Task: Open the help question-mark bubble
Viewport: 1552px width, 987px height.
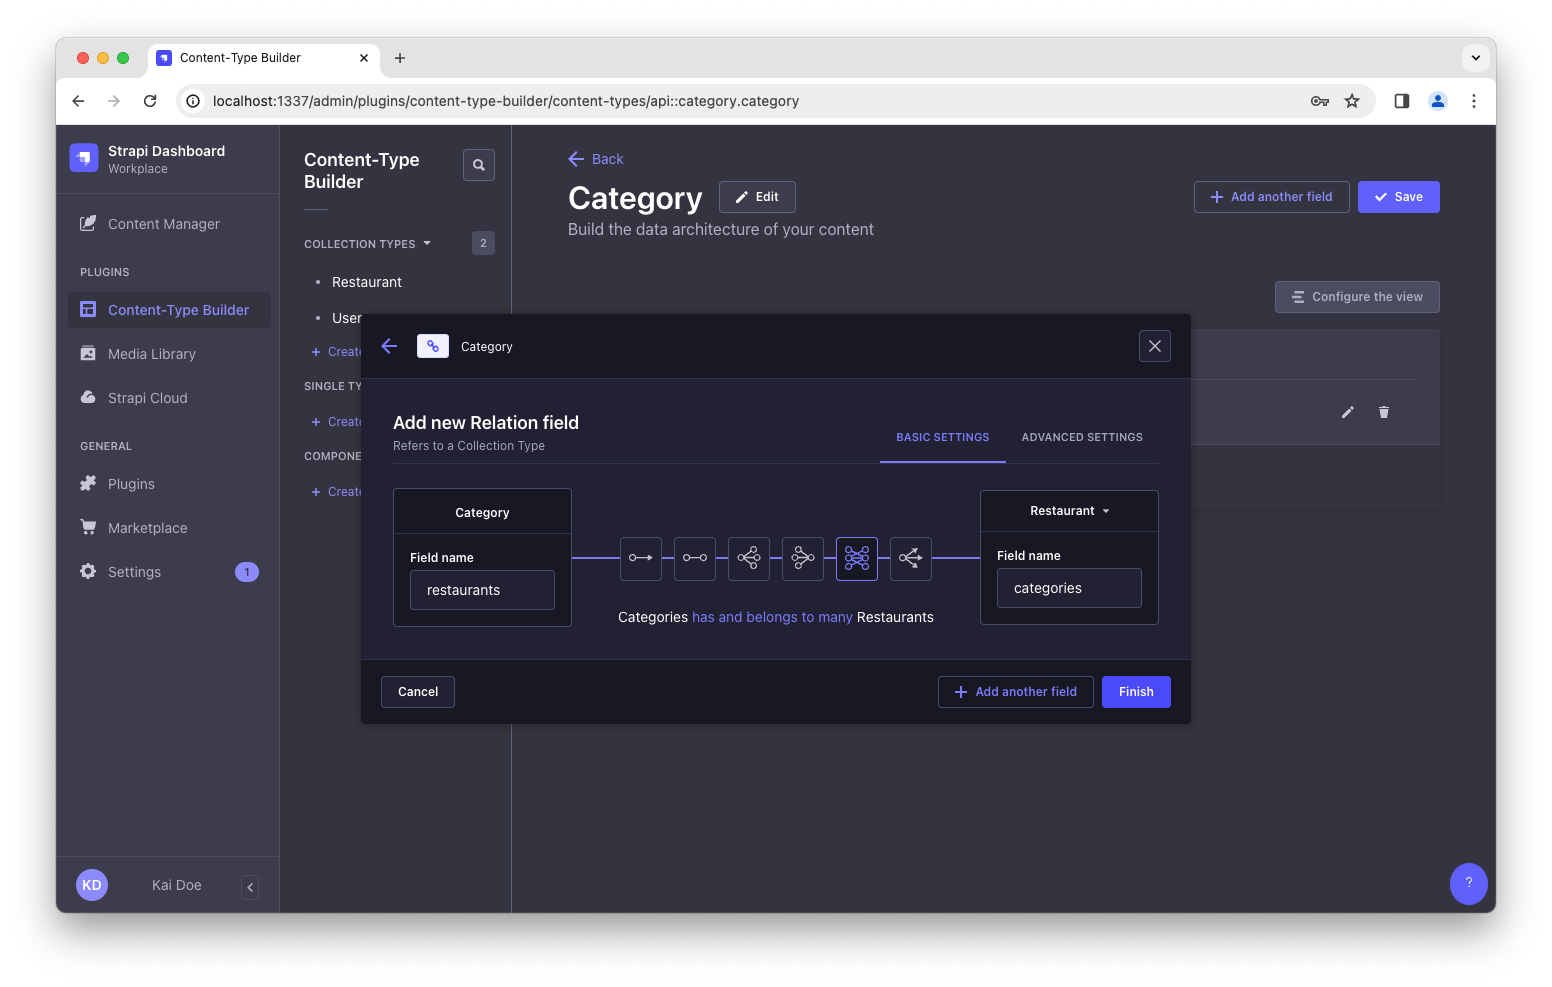Action: pos(1468,884)
